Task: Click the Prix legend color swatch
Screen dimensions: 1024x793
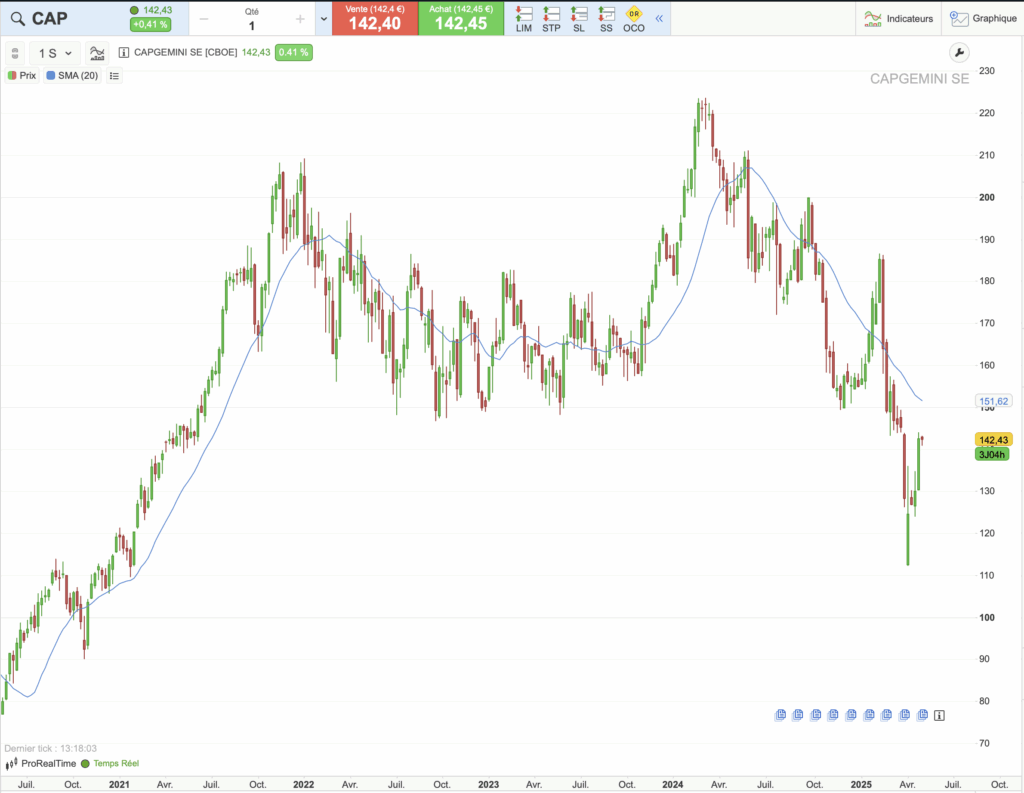Action: tap(12, 76)
